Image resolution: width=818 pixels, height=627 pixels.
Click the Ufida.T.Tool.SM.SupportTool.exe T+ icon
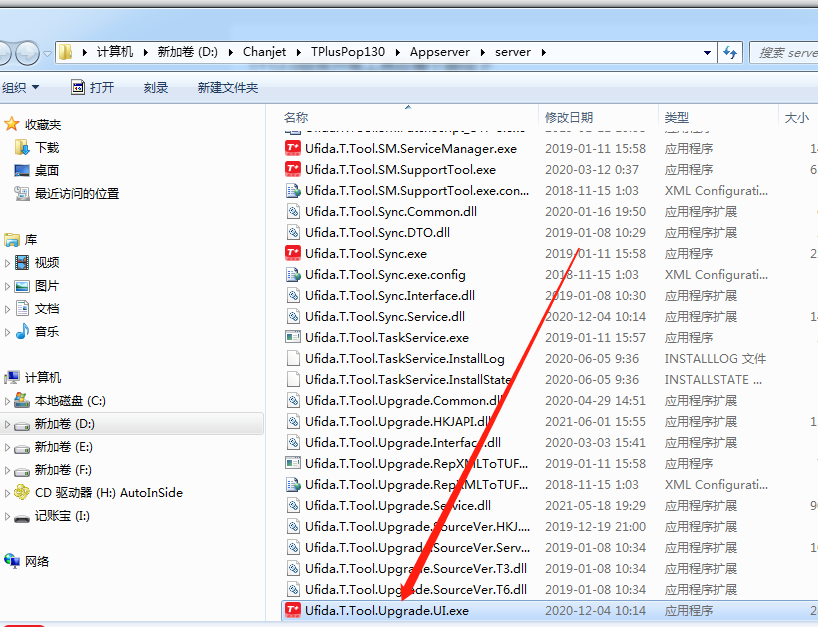pyautogui.click(x=293, y=169)
